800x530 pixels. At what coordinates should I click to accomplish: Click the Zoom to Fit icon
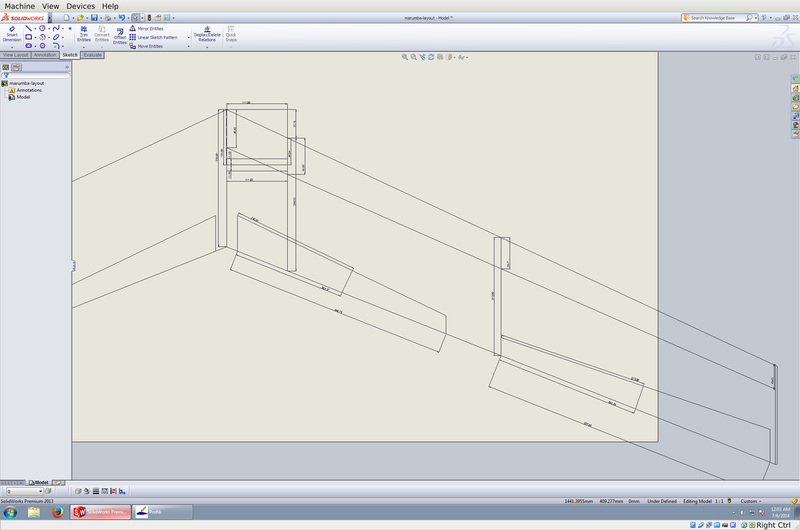[x=405, y=58]
